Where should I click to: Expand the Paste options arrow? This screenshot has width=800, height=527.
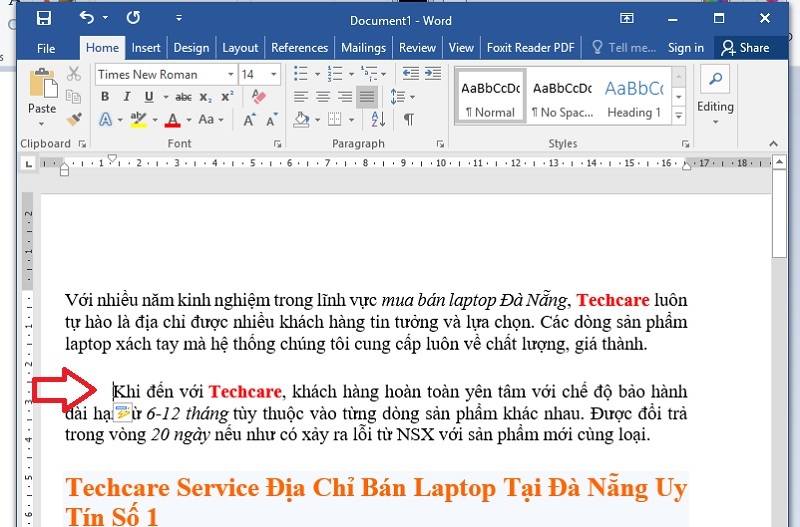(x=42, y=124)
